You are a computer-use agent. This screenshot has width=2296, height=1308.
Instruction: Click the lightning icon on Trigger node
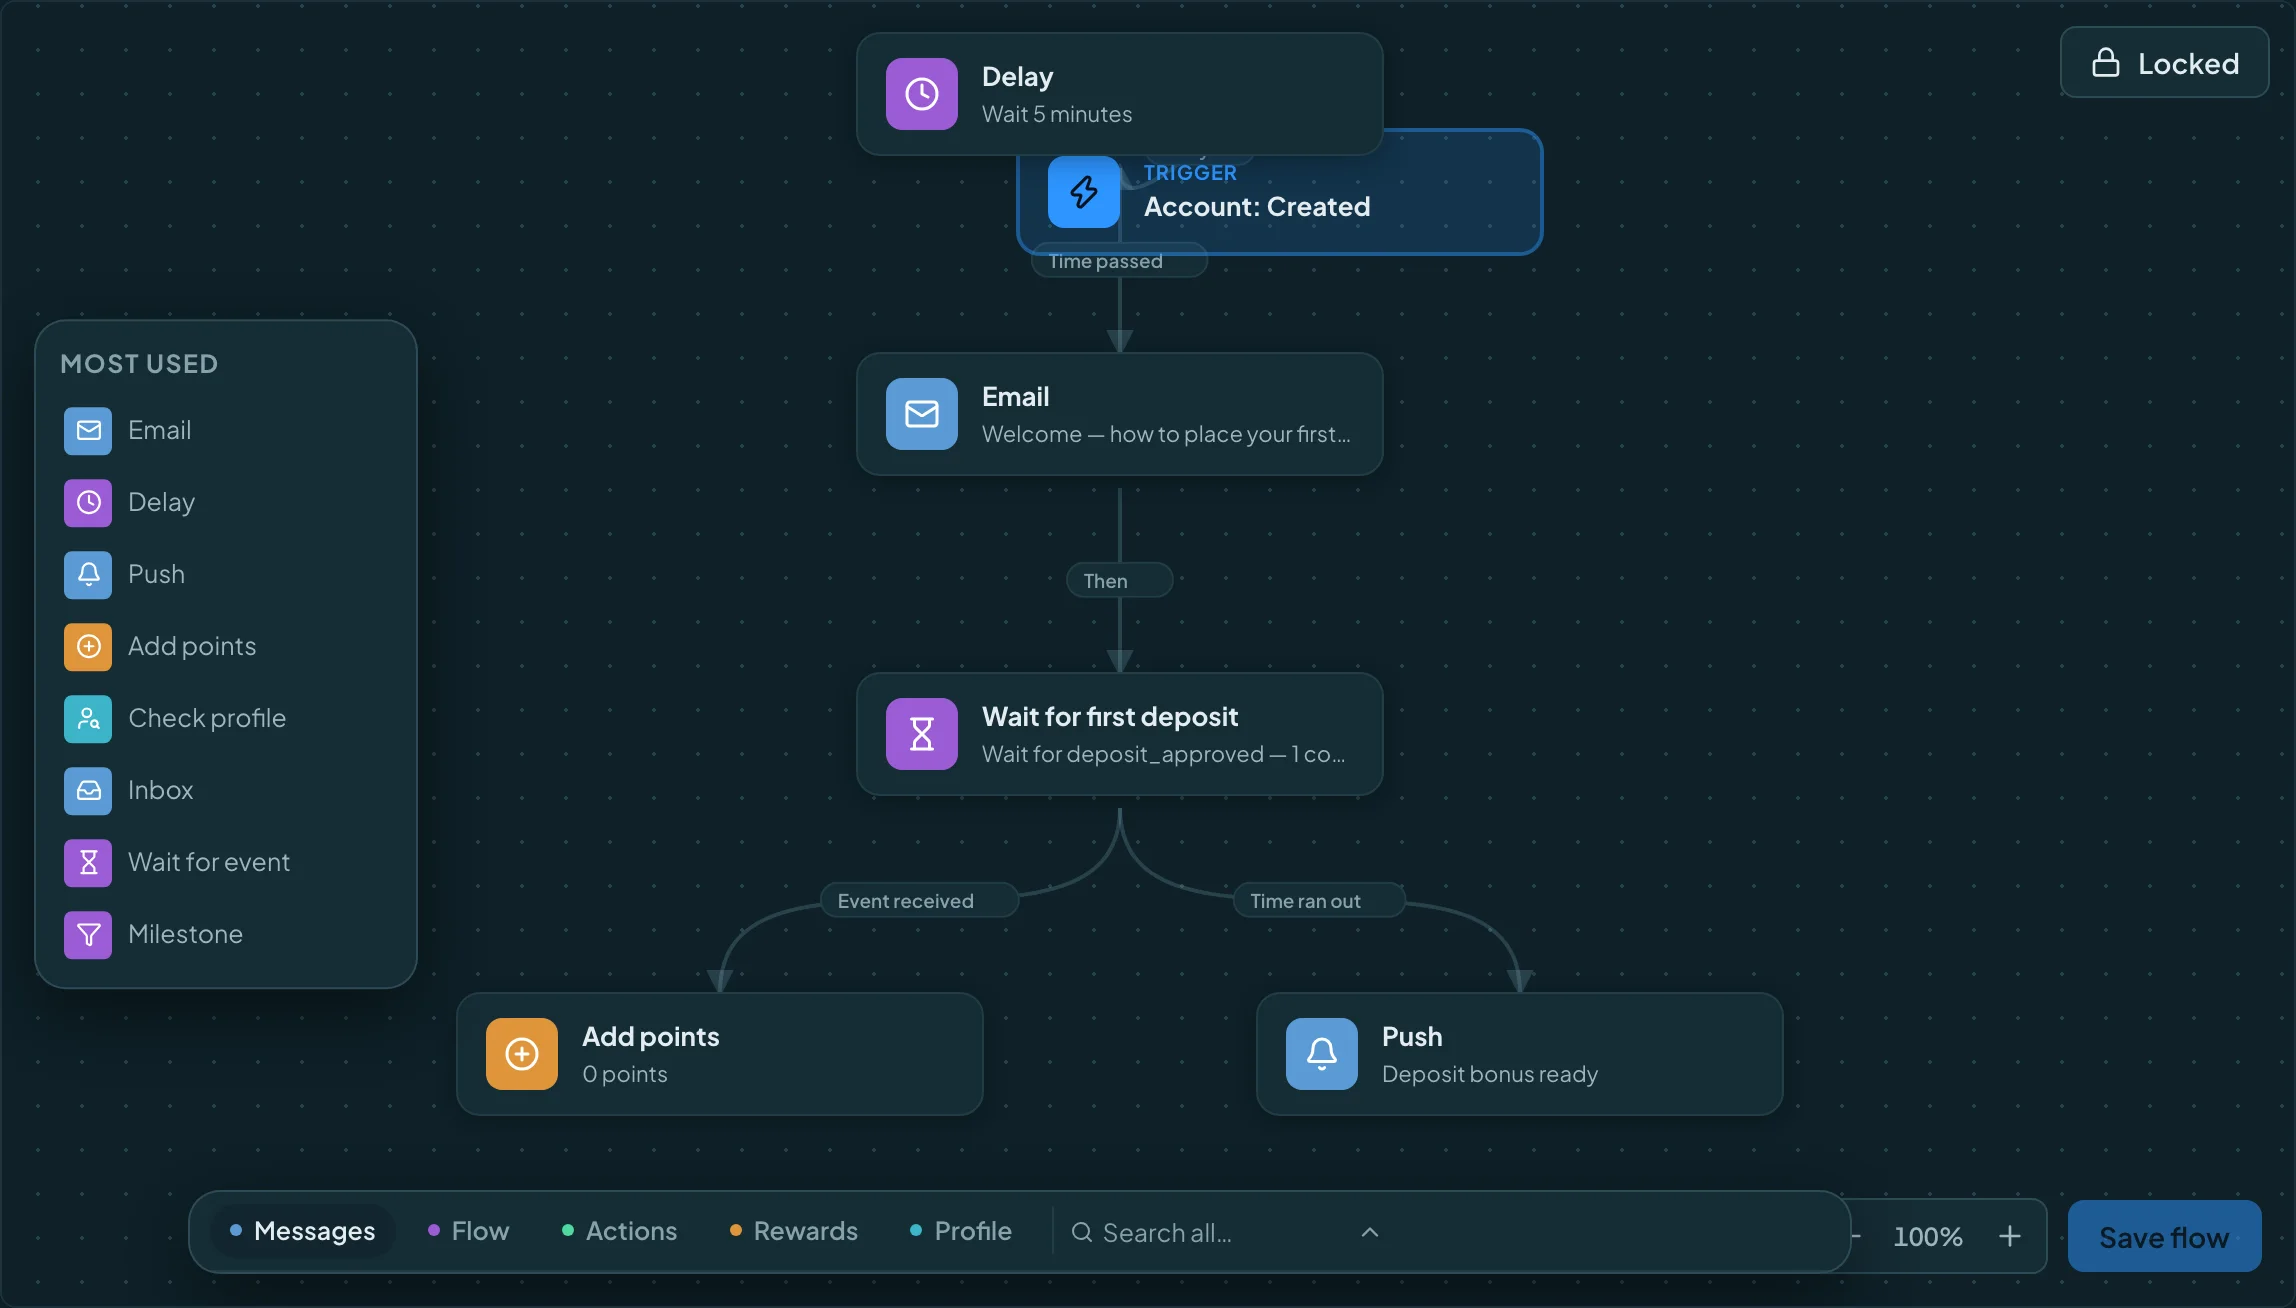tap(1084, 192)
